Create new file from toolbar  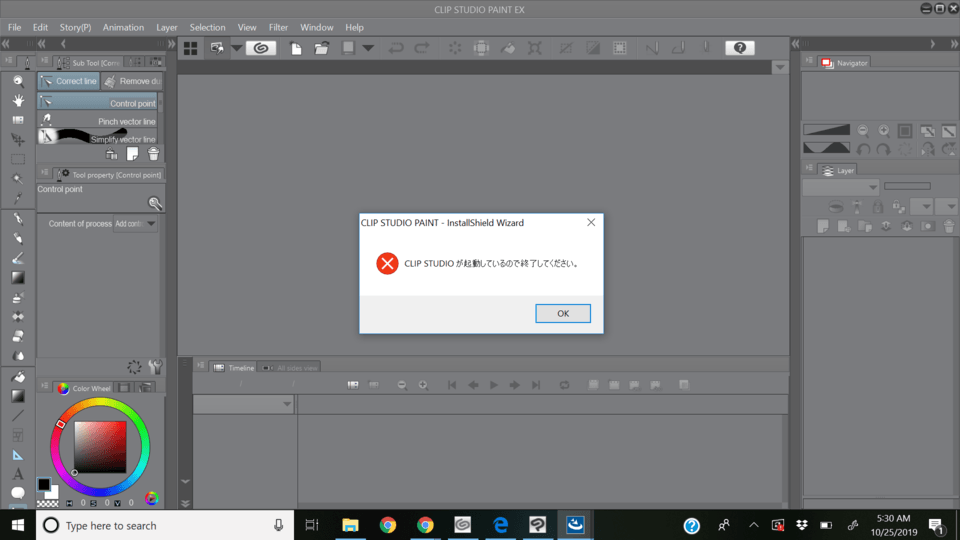click(x=296, y=48)
